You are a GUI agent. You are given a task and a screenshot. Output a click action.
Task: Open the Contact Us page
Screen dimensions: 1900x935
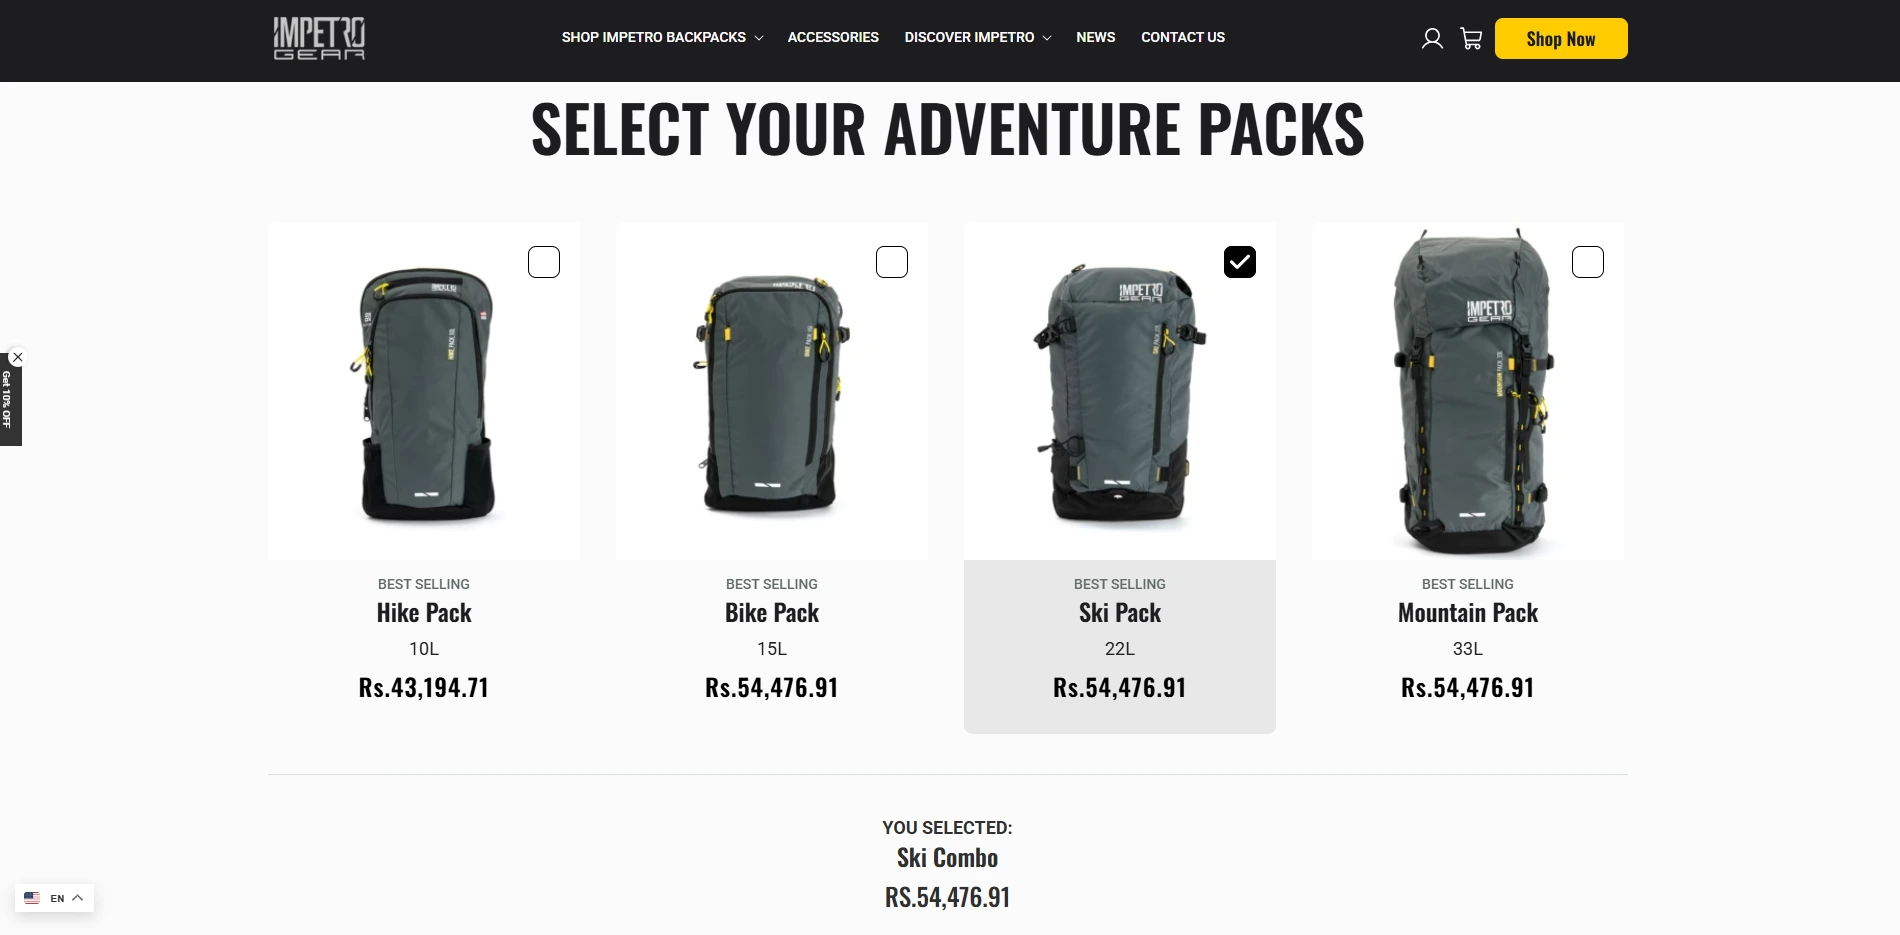[x=1183, y=37]
